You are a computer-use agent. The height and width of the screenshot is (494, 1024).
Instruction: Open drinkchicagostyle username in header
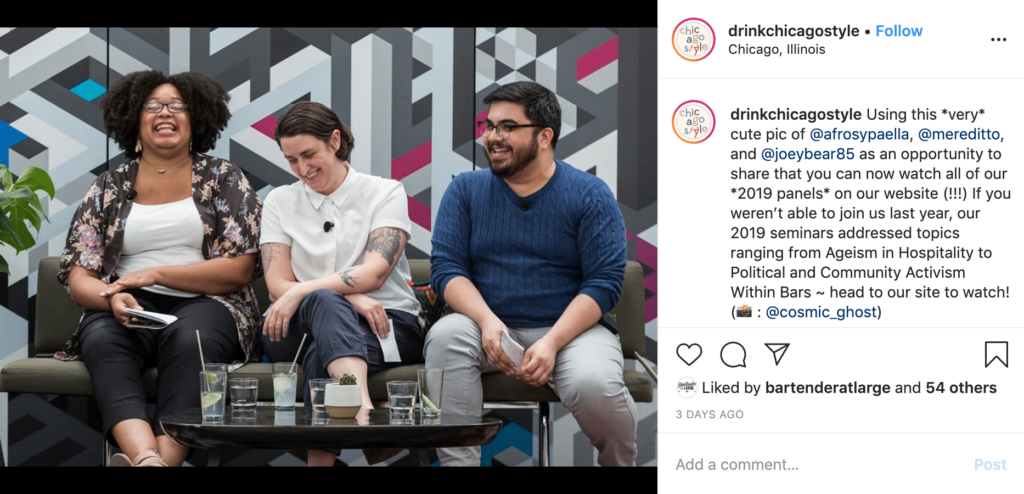tap(793, 31)
